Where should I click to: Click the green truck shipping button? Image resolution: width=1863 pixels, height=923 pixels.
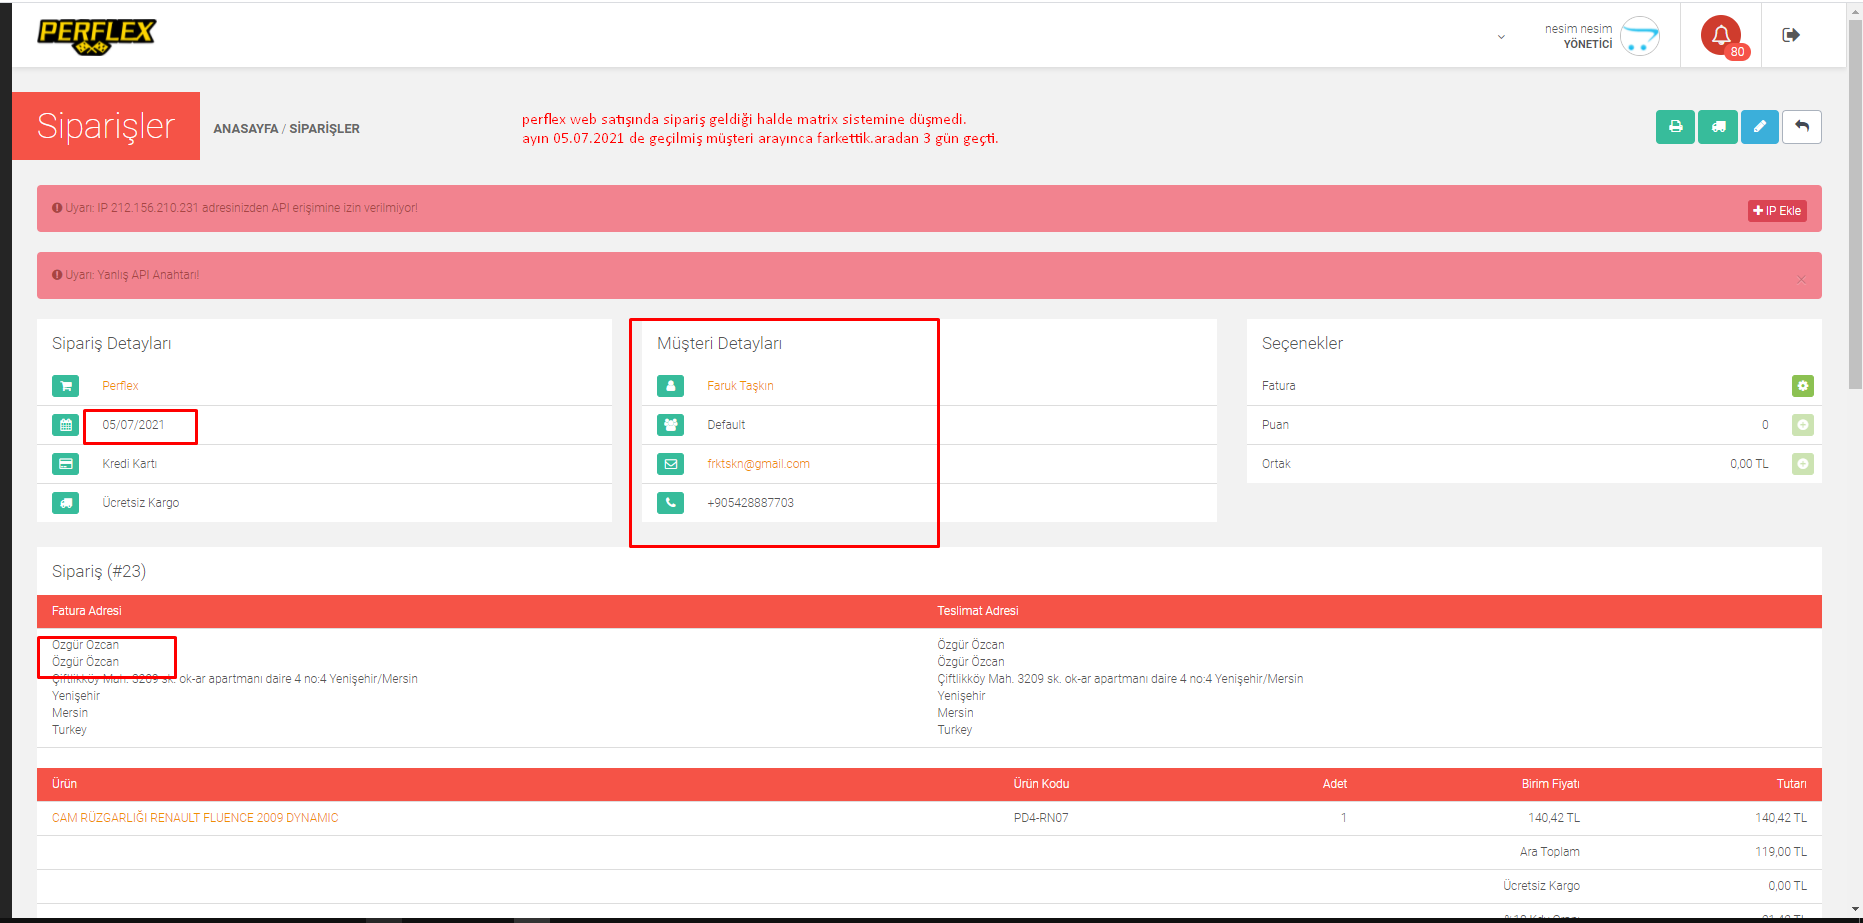coord(1718,127)
